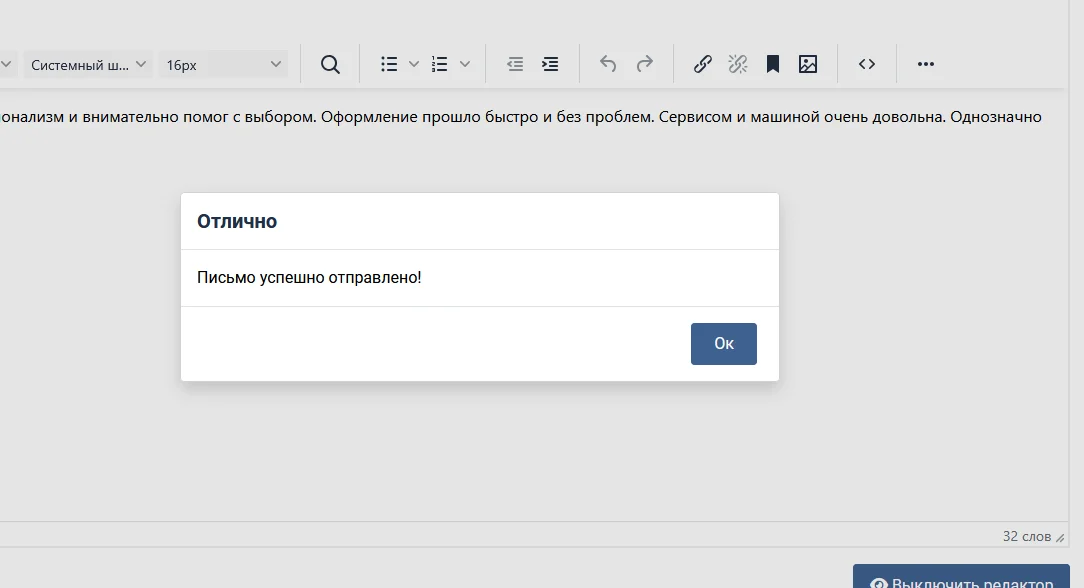Expand numbered list style options arrow
Image resolution: width=1084 pixels, height=588 pixels.
pos(465,64)
